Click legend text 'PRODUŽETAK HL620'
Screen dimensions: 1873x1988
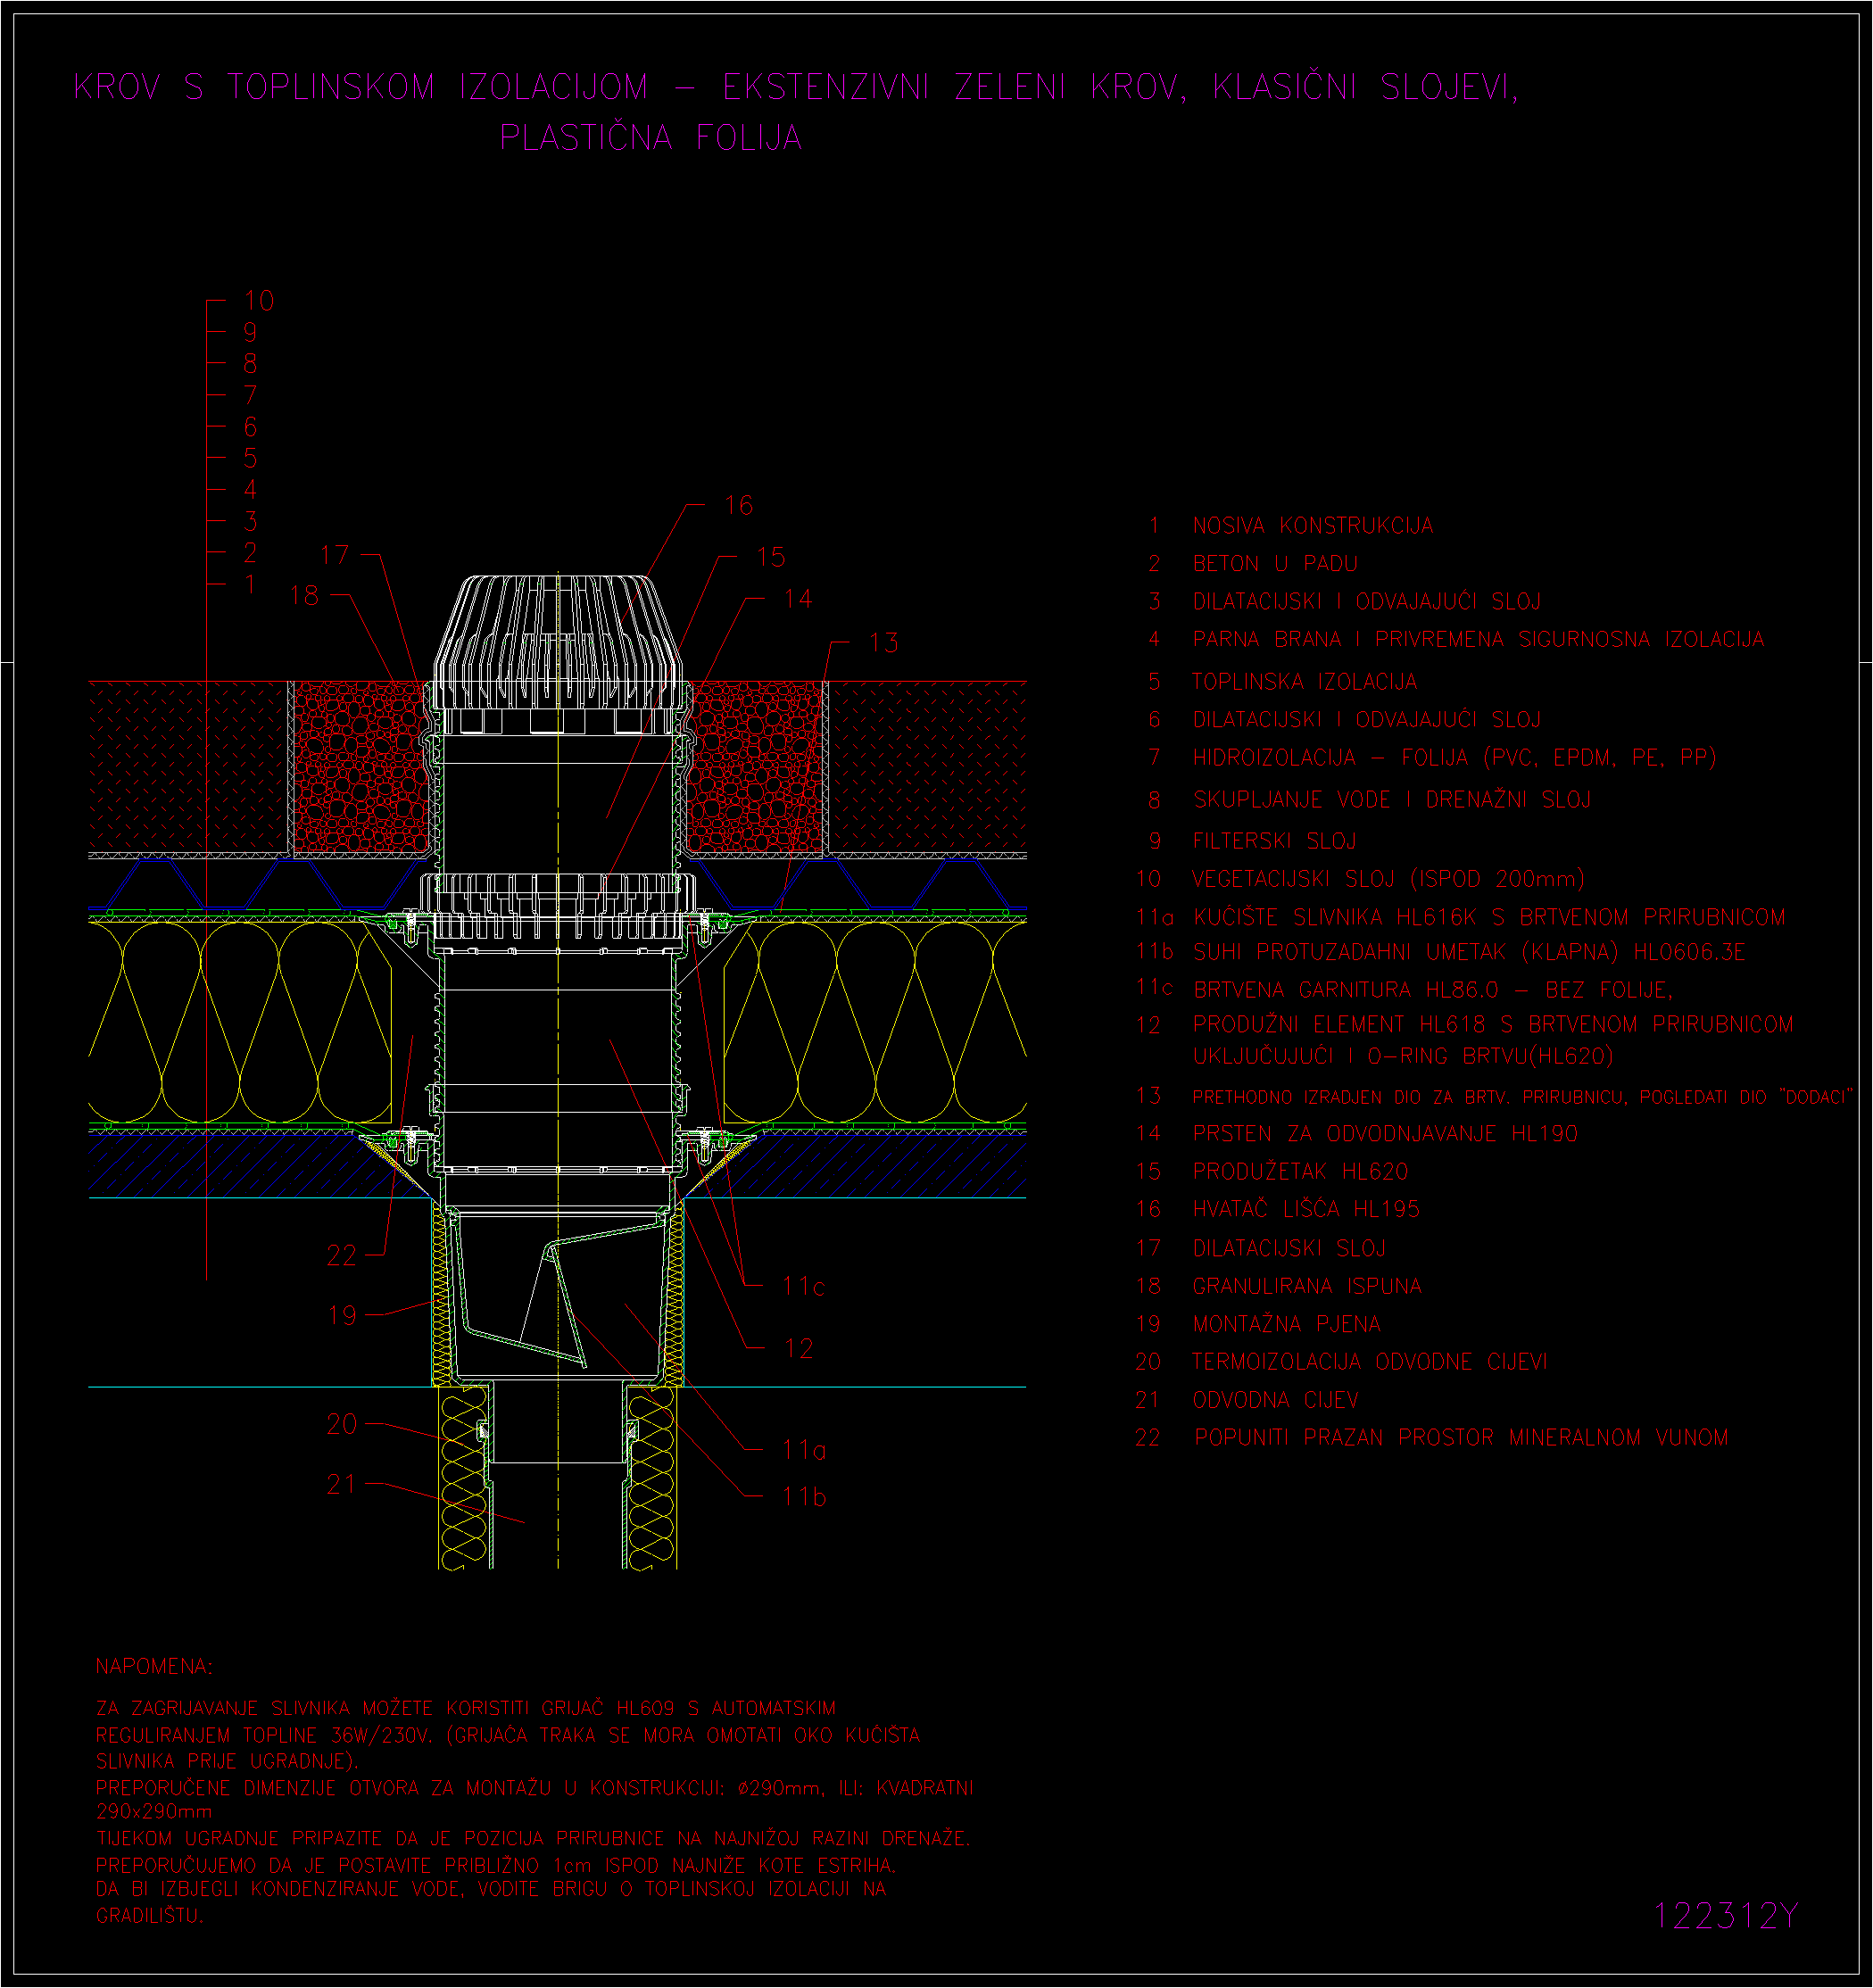1300,1172
